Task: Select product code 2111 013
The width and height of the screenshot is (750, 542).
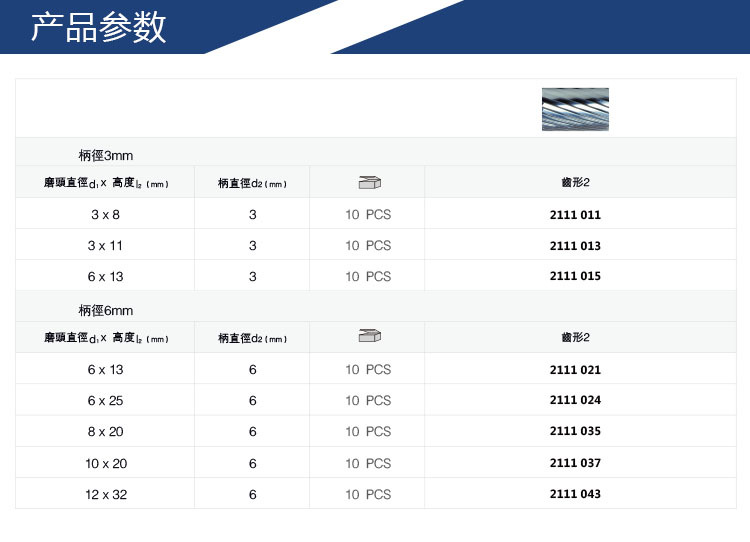Action: [575, 246]
